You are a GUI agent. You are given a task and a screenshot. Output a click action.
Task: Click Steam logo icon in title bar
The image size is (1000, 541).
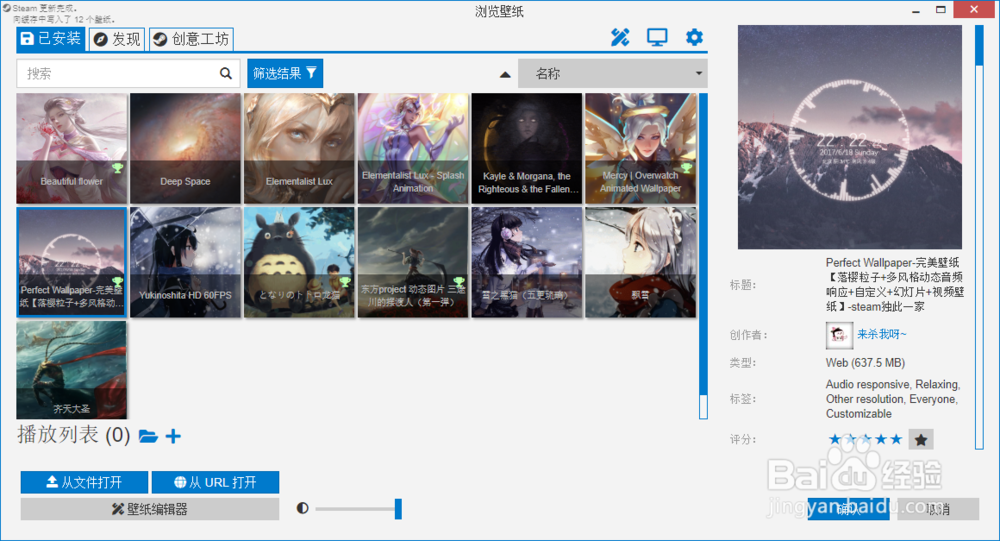click(6, 8)
